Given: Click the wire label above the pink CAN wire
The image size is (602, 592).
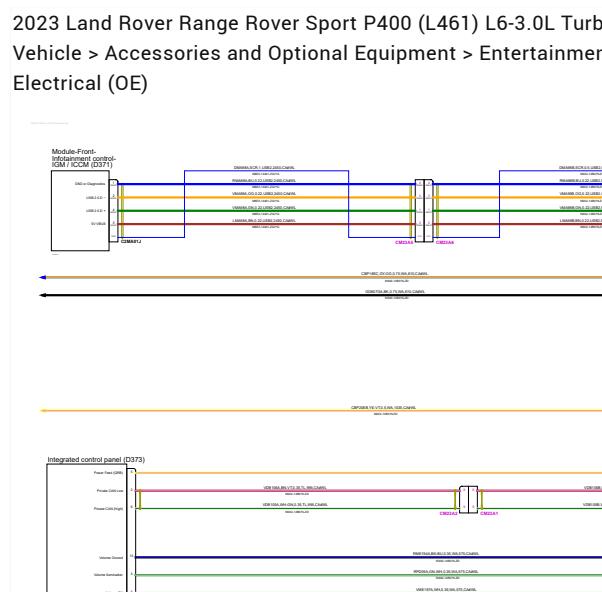Looking at the screenshot, I should [x=295, y=488].
